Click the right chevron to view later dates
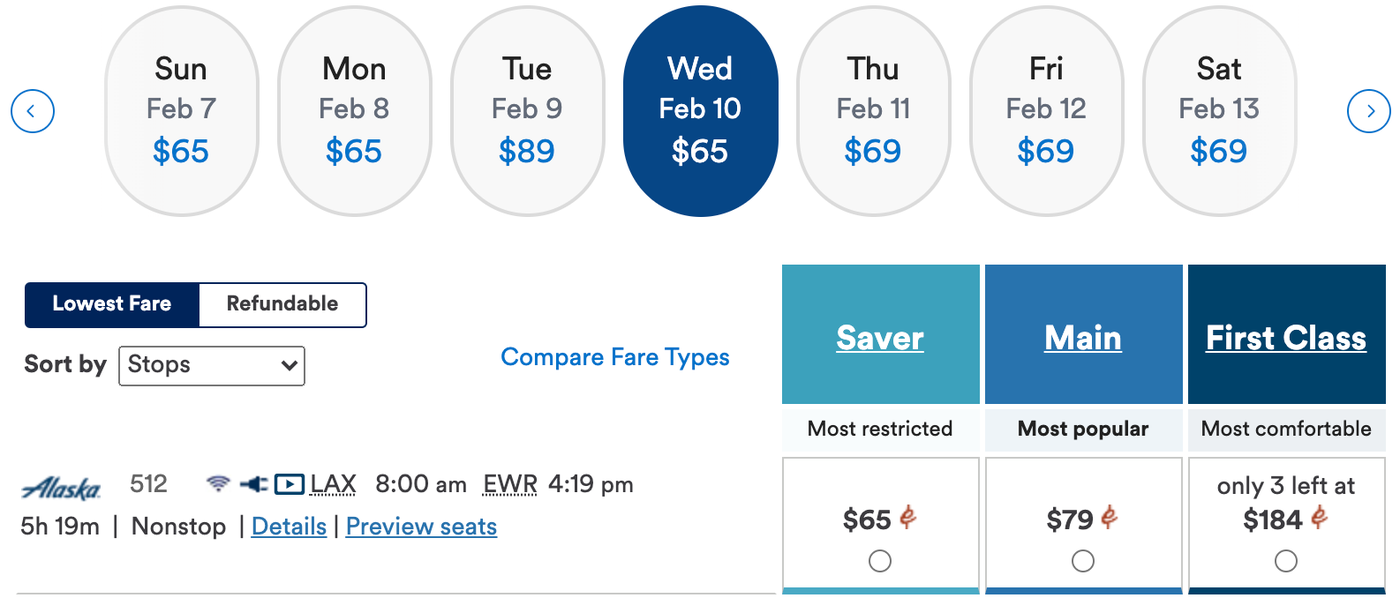The height and width of the screenshot is (598, 1400). [1368, 111]
